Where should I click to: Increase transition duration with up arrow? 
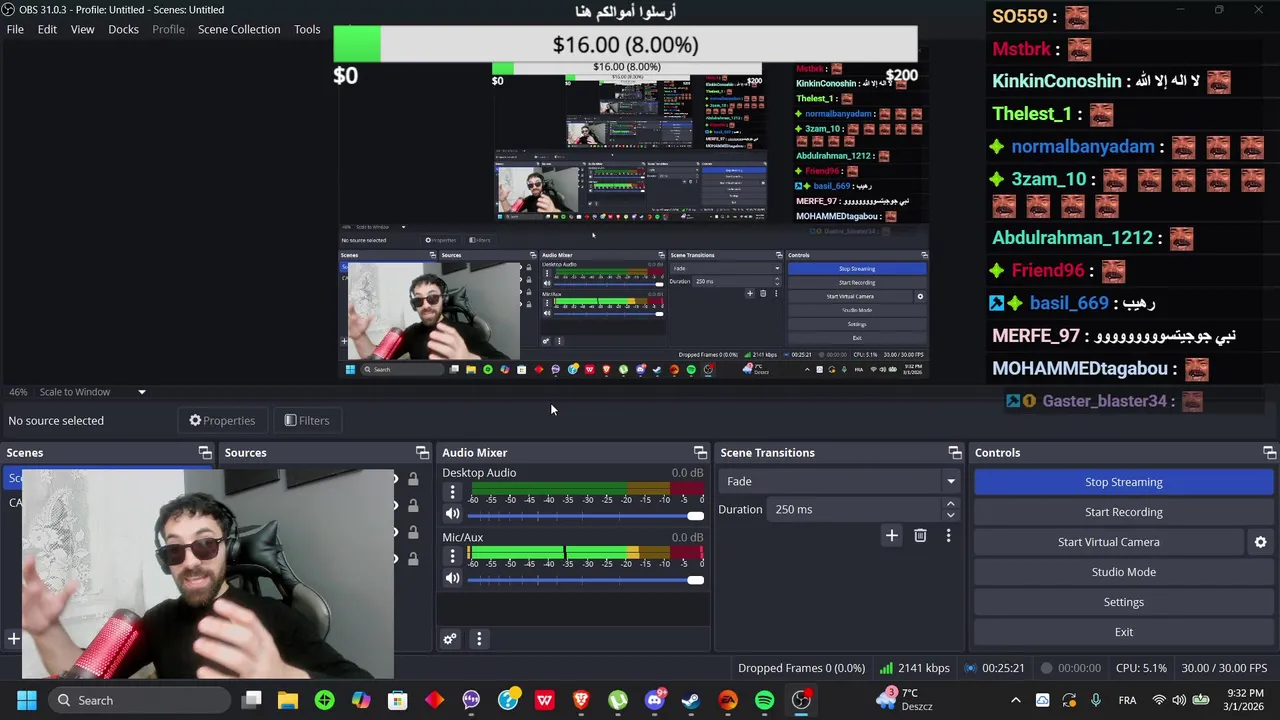coord(950,504)
